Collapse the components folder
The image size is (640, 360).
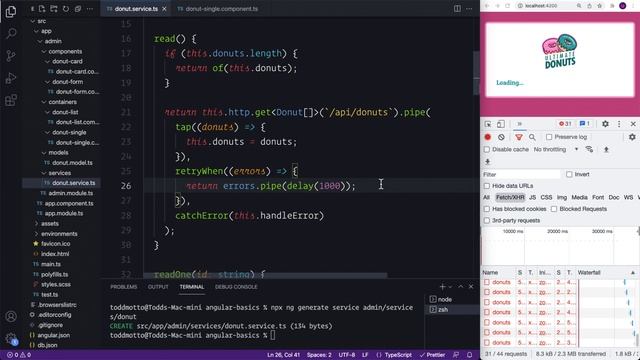(x=44, y=51)
